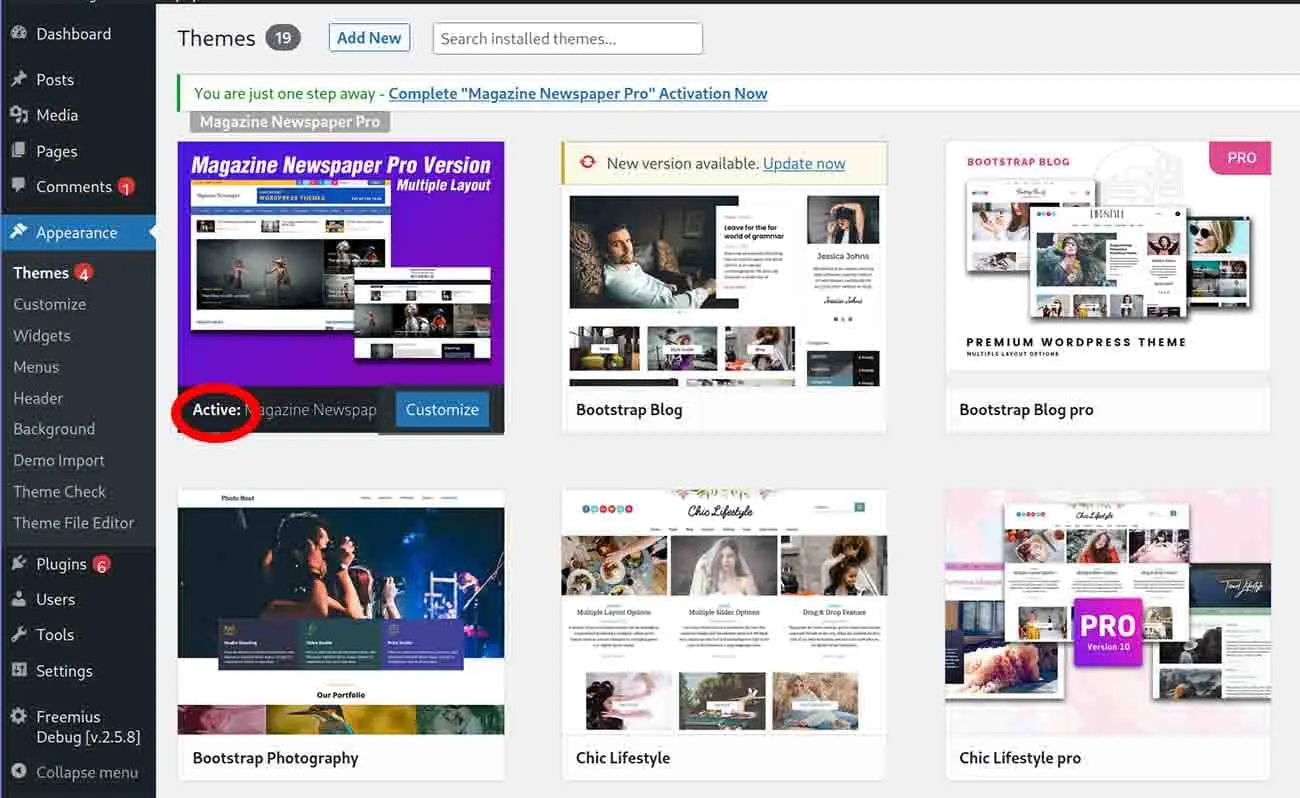Click the Update now link
Image resolution: width=1300 pixels, height=798 pixels.
(804, 163)
